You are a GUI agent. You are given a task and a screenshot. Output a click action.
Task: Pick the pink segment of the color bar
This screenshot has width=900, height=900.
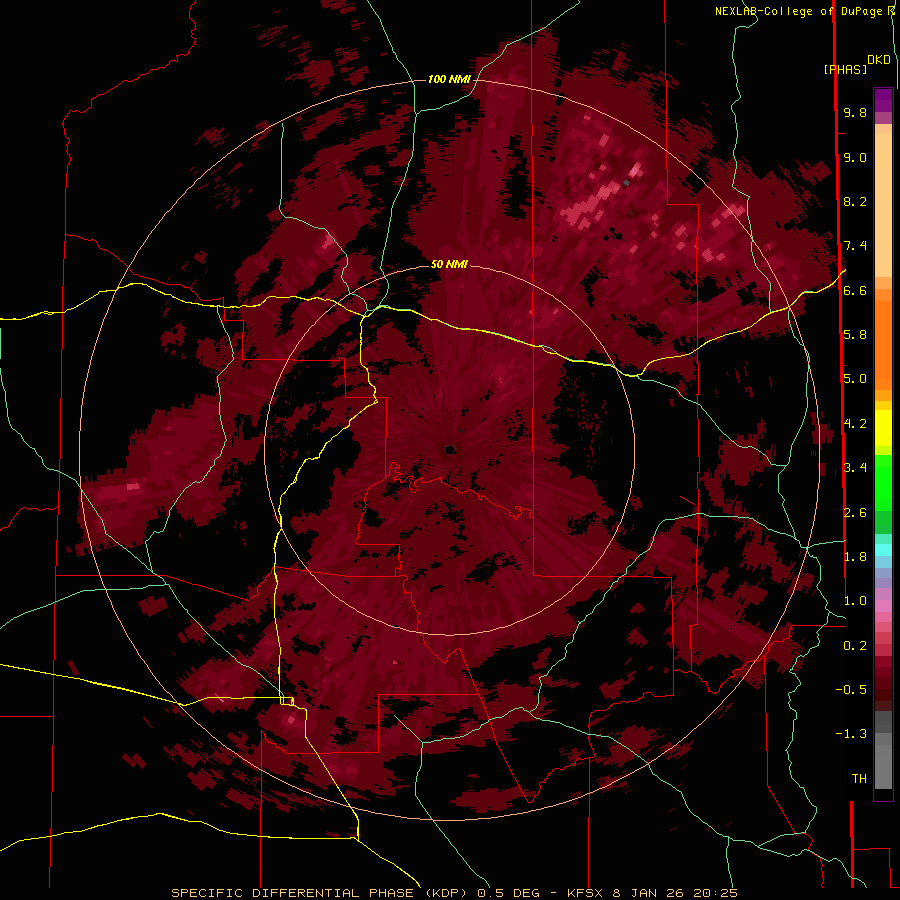(x=883, y=606)
